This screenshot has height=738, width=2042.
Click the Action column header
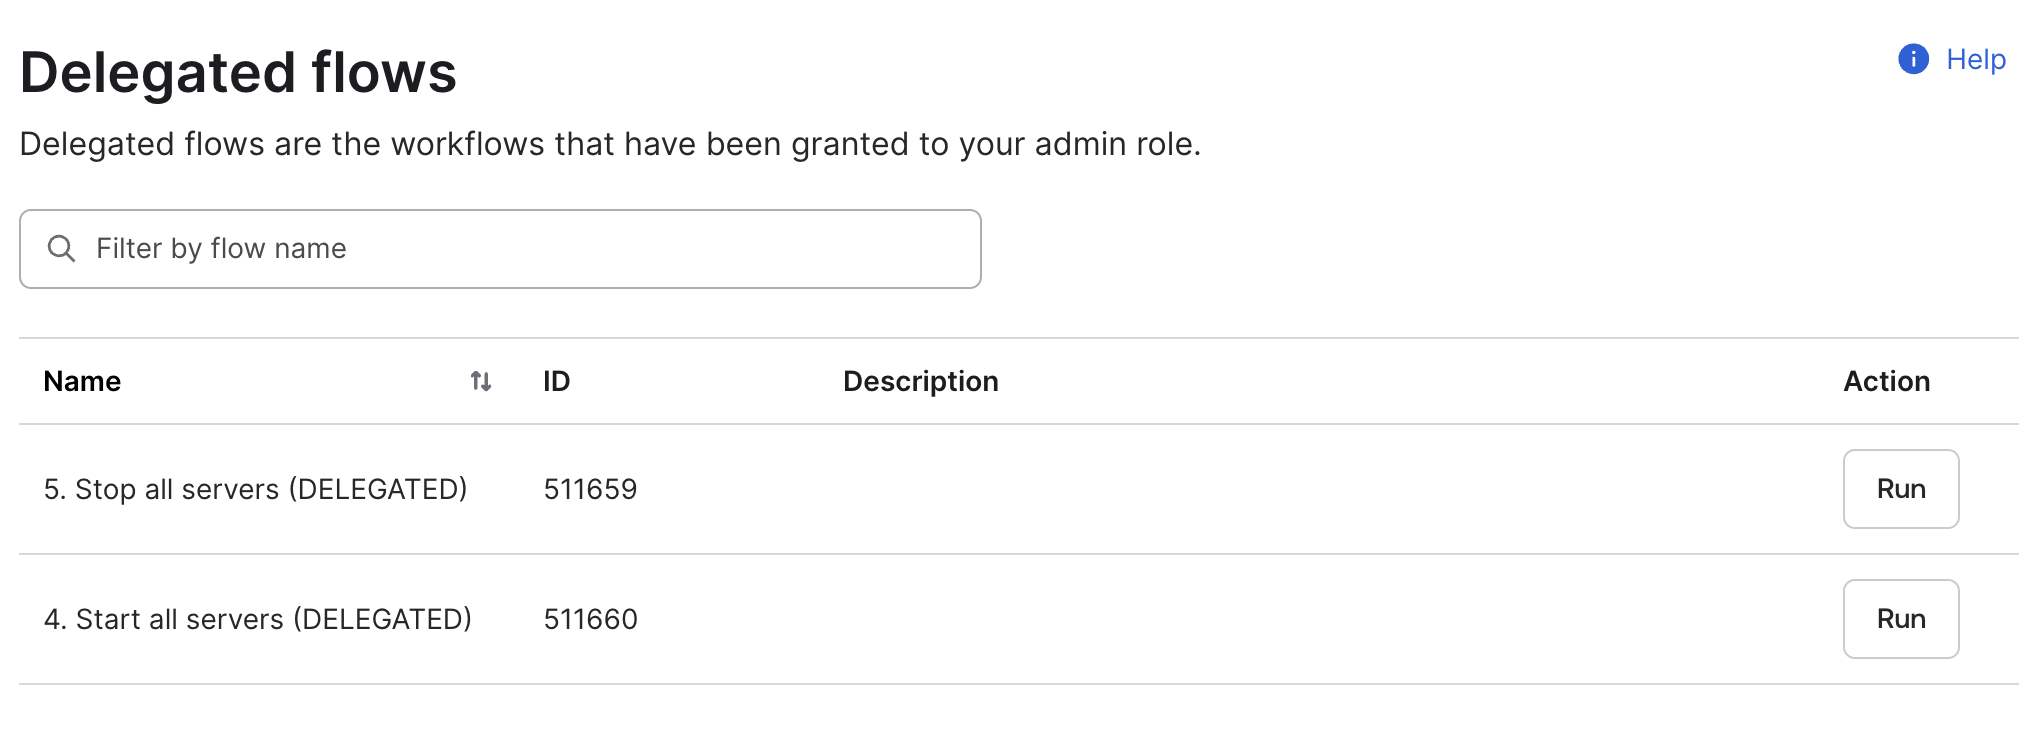(1886, 381)
